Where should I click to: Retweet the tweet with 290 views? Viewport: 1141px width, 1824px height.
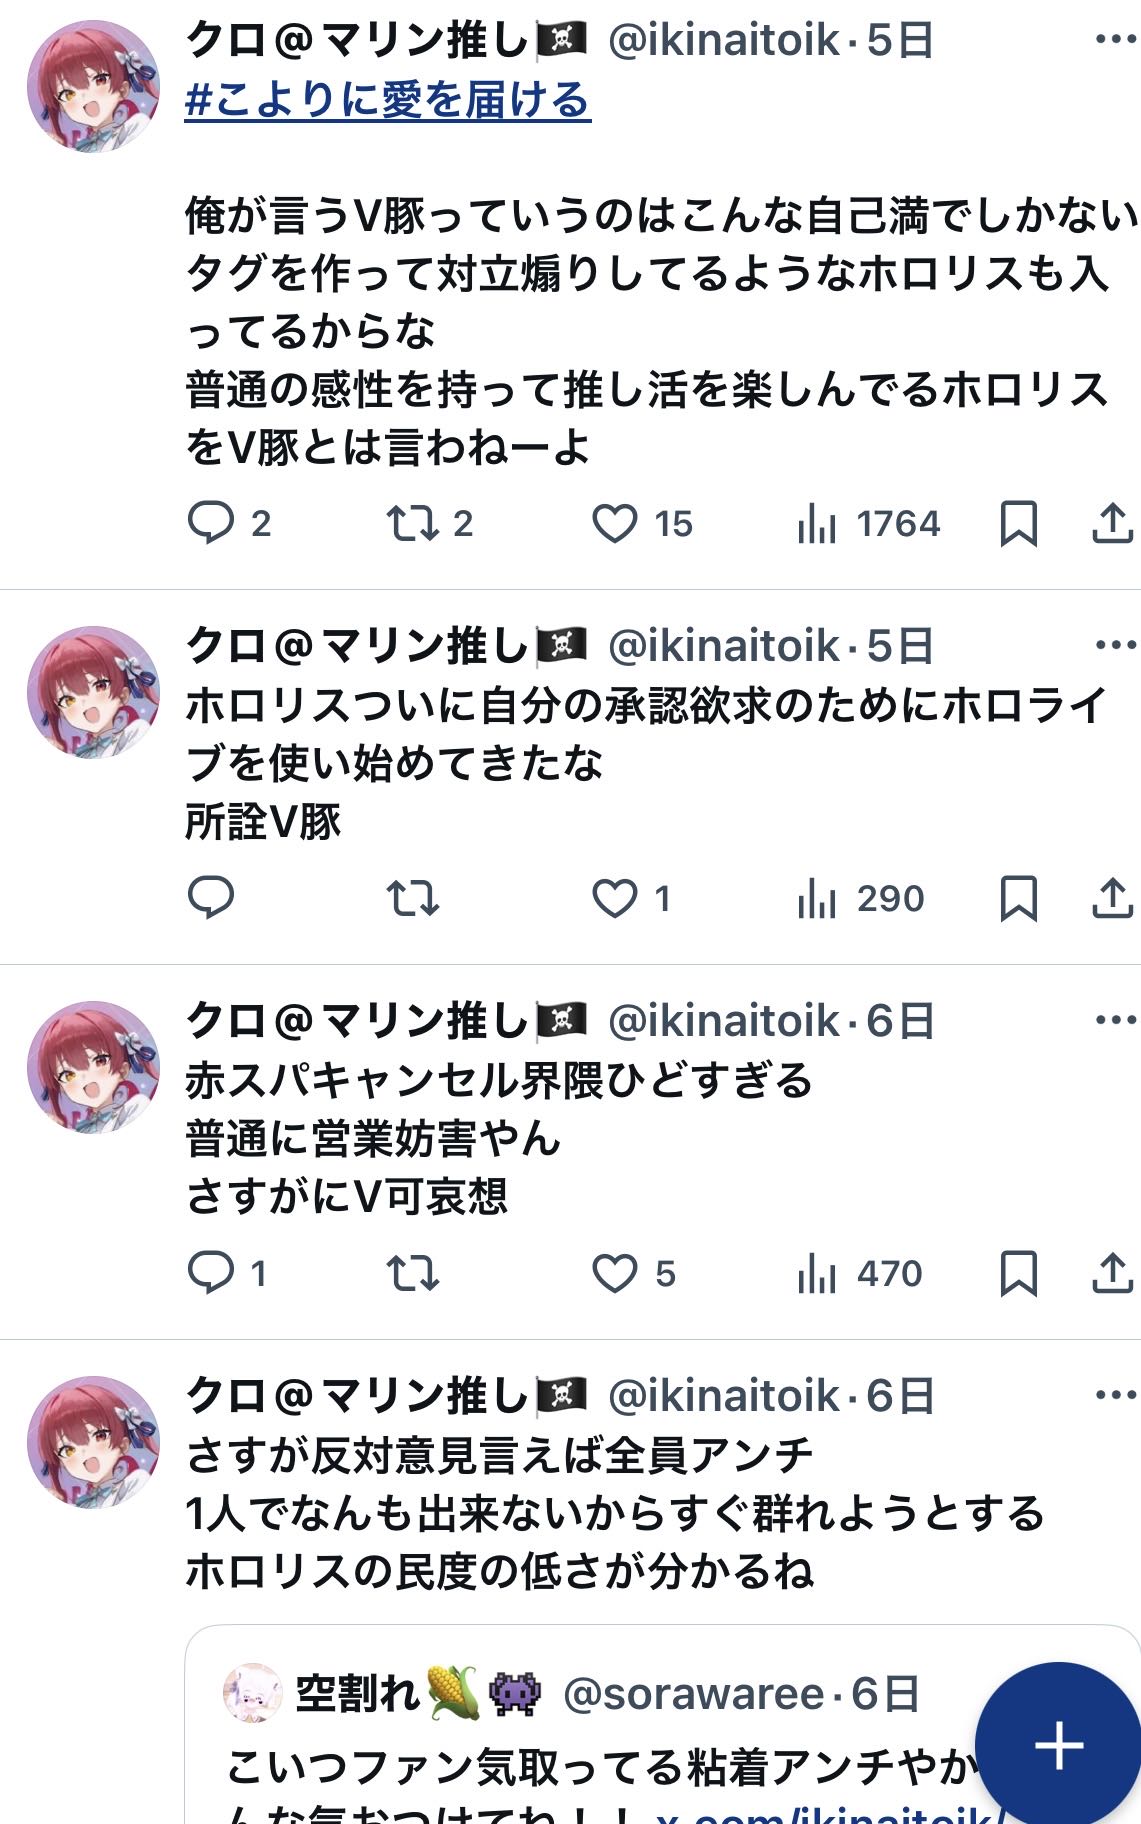[x=412, y=898]
